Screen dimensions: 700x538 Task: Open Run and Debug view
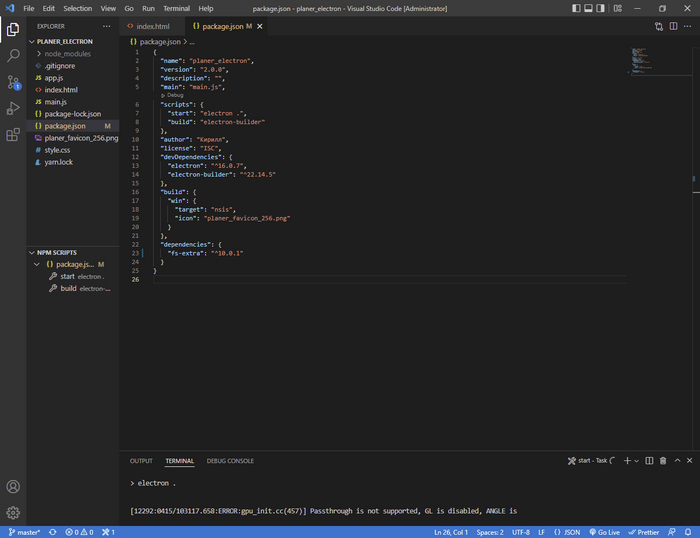click(13, 108)
